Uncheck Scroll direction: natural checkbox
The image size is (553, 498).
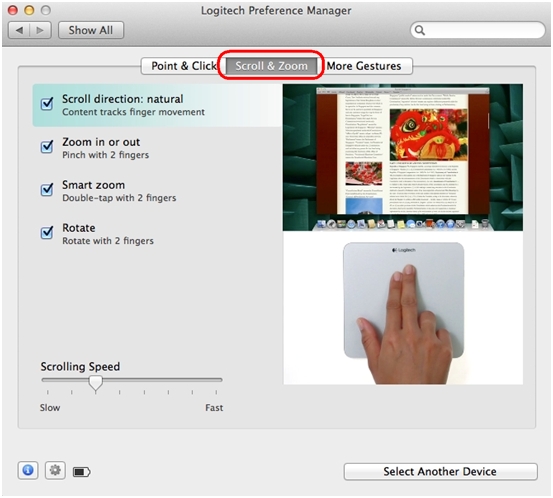tap(47, 104)
